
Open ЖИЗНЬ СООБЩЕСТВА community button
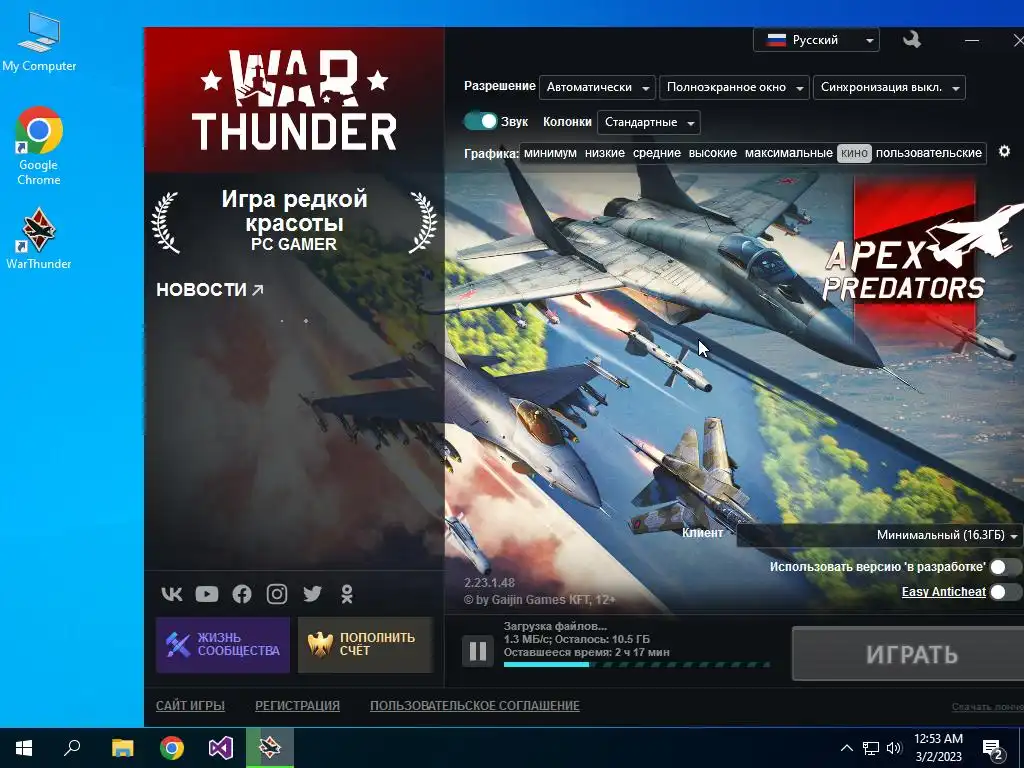[223, 645]
